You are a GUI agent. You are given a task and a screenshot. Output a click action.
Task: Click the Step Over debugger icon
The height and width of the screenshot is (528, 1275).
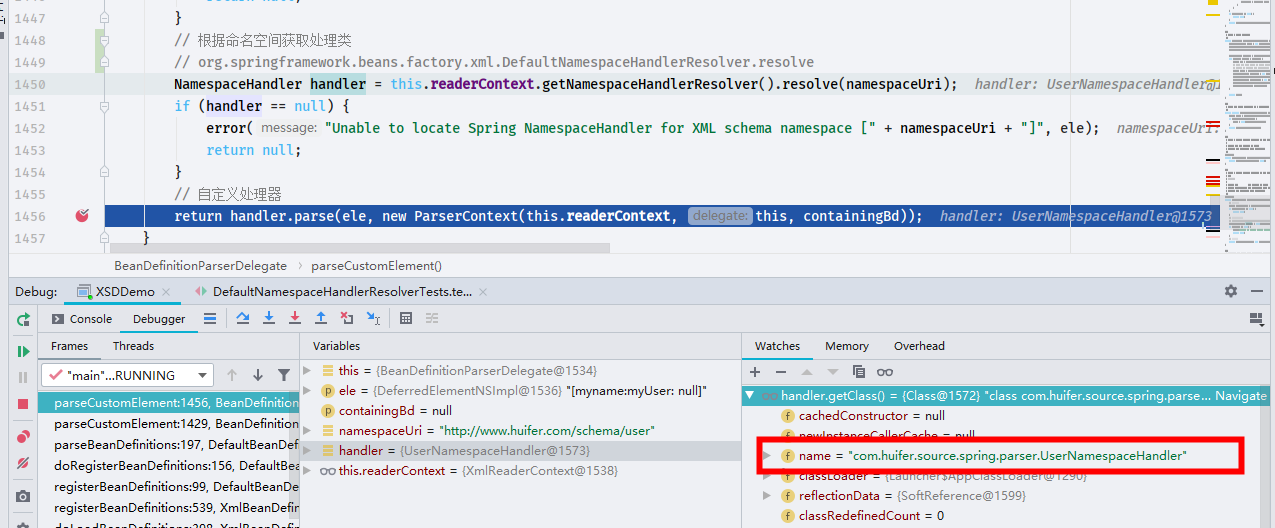(x=243, y=318)
